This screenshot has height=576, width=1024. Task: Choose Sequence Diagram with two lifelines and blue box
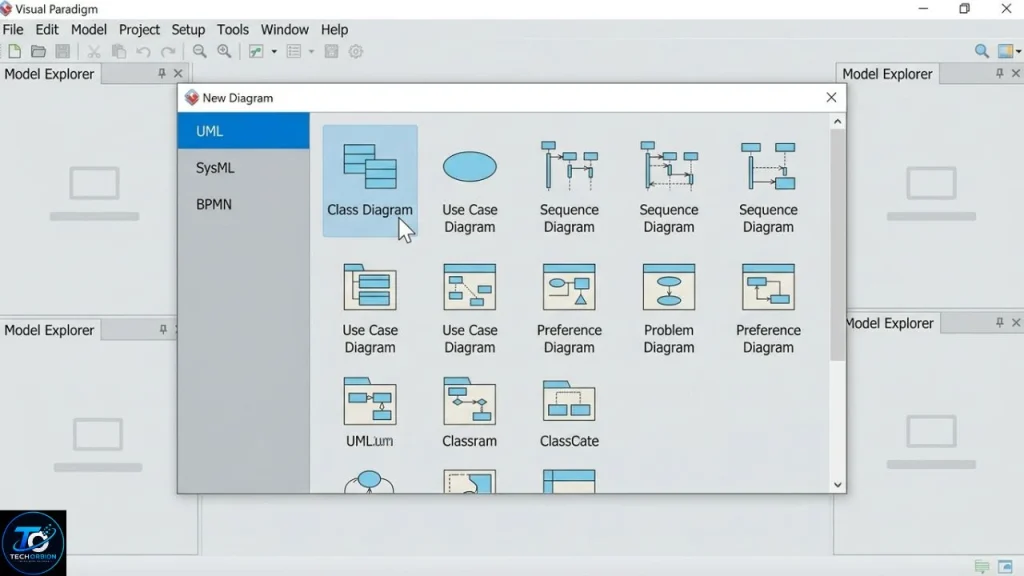tap(768, 187)
